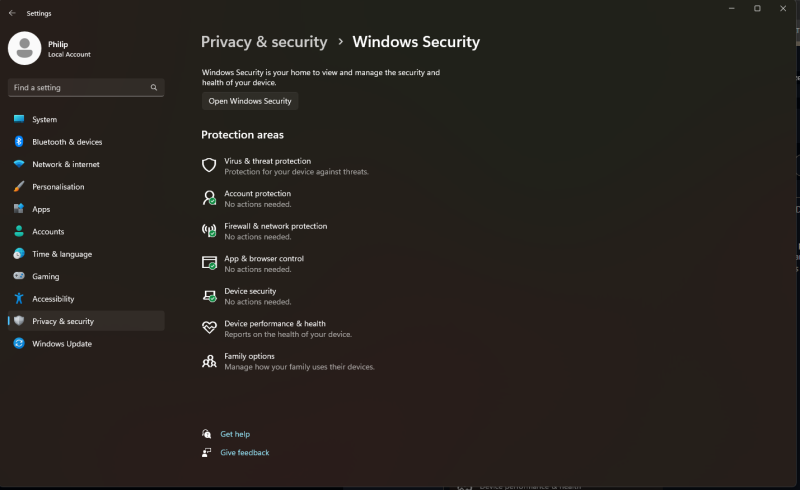Open Bluetooth & devices settings

click(x=66, y=142)
